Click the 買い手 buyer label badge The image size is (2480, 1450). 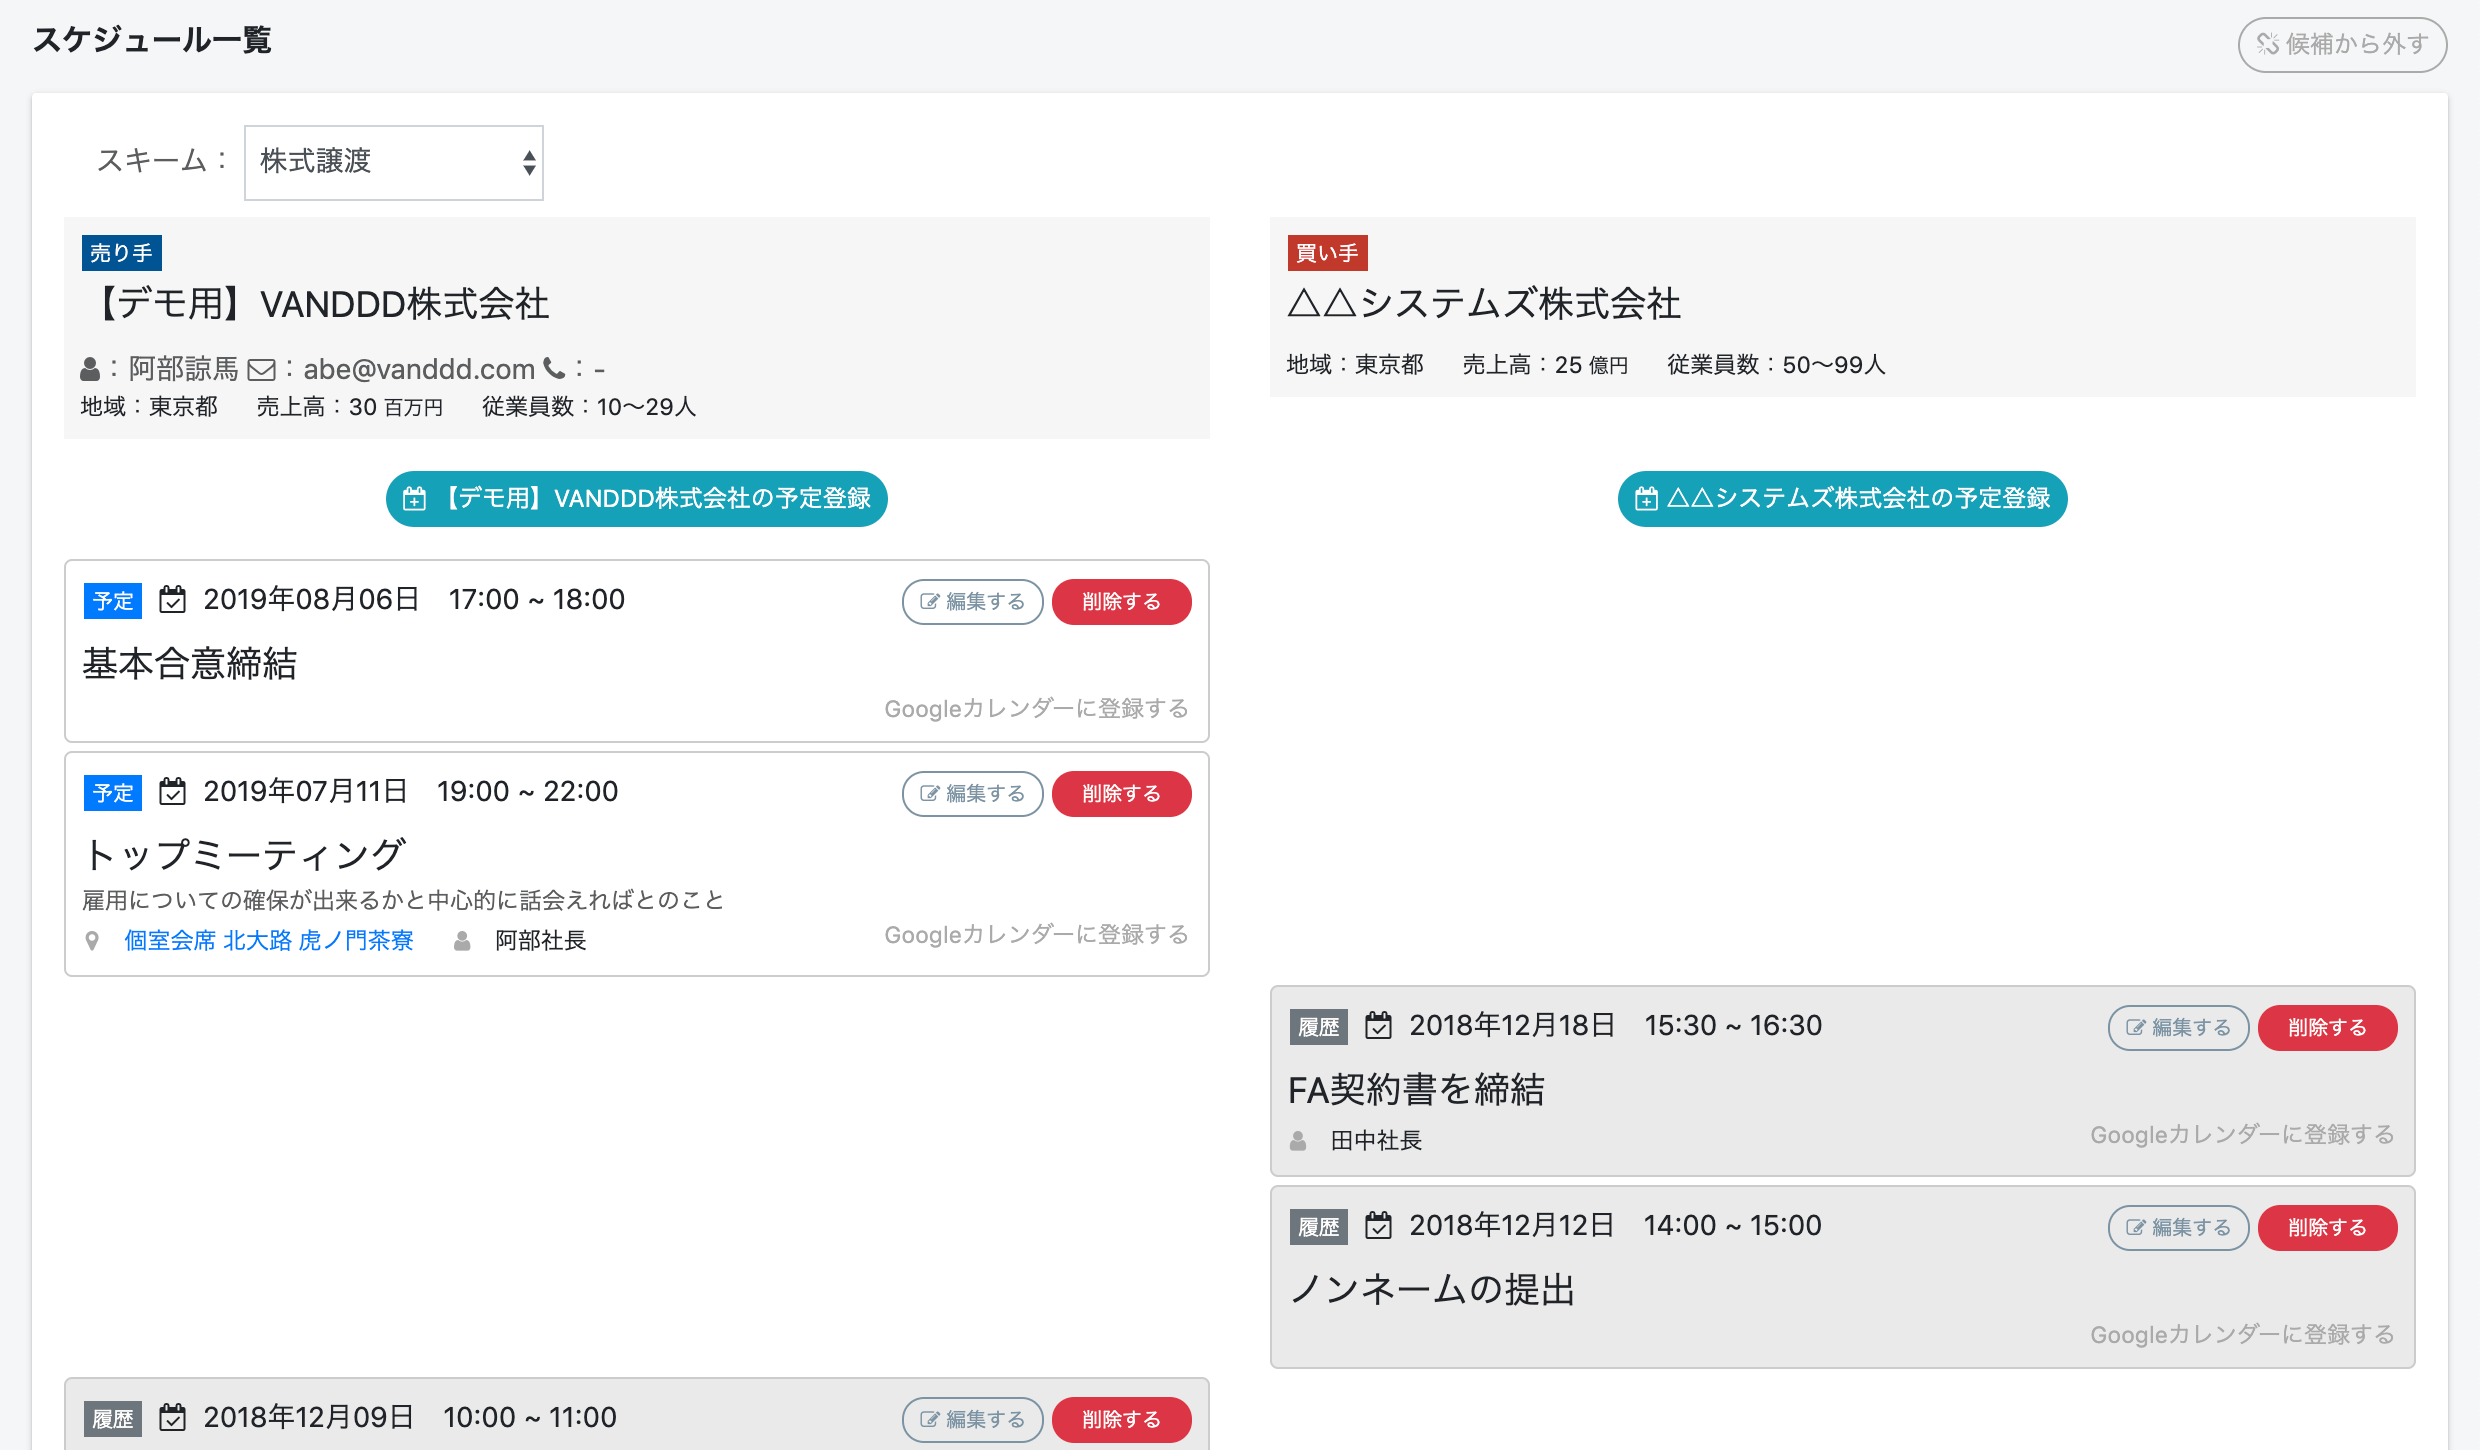(1327, 253)
